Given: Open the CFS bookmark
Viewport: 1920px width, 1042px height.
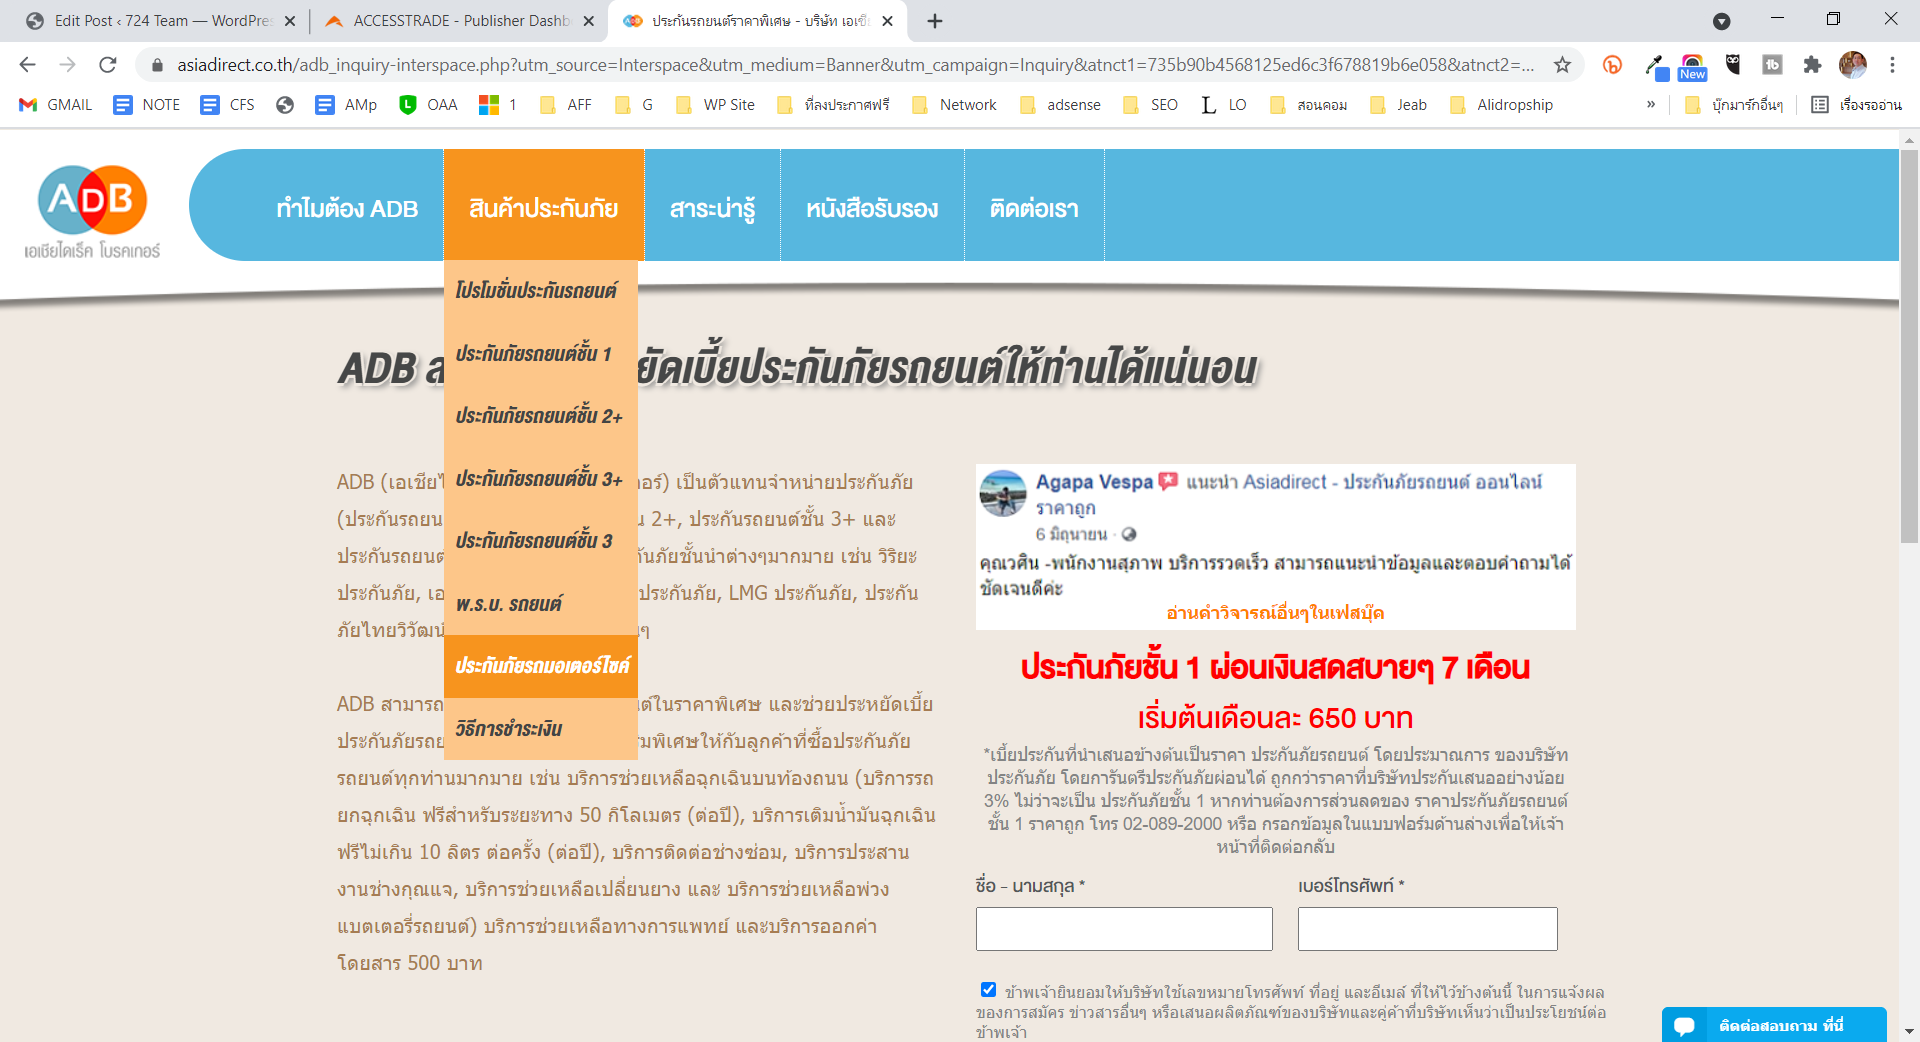Looking at the screenshot, I should [x=228, y=105].
